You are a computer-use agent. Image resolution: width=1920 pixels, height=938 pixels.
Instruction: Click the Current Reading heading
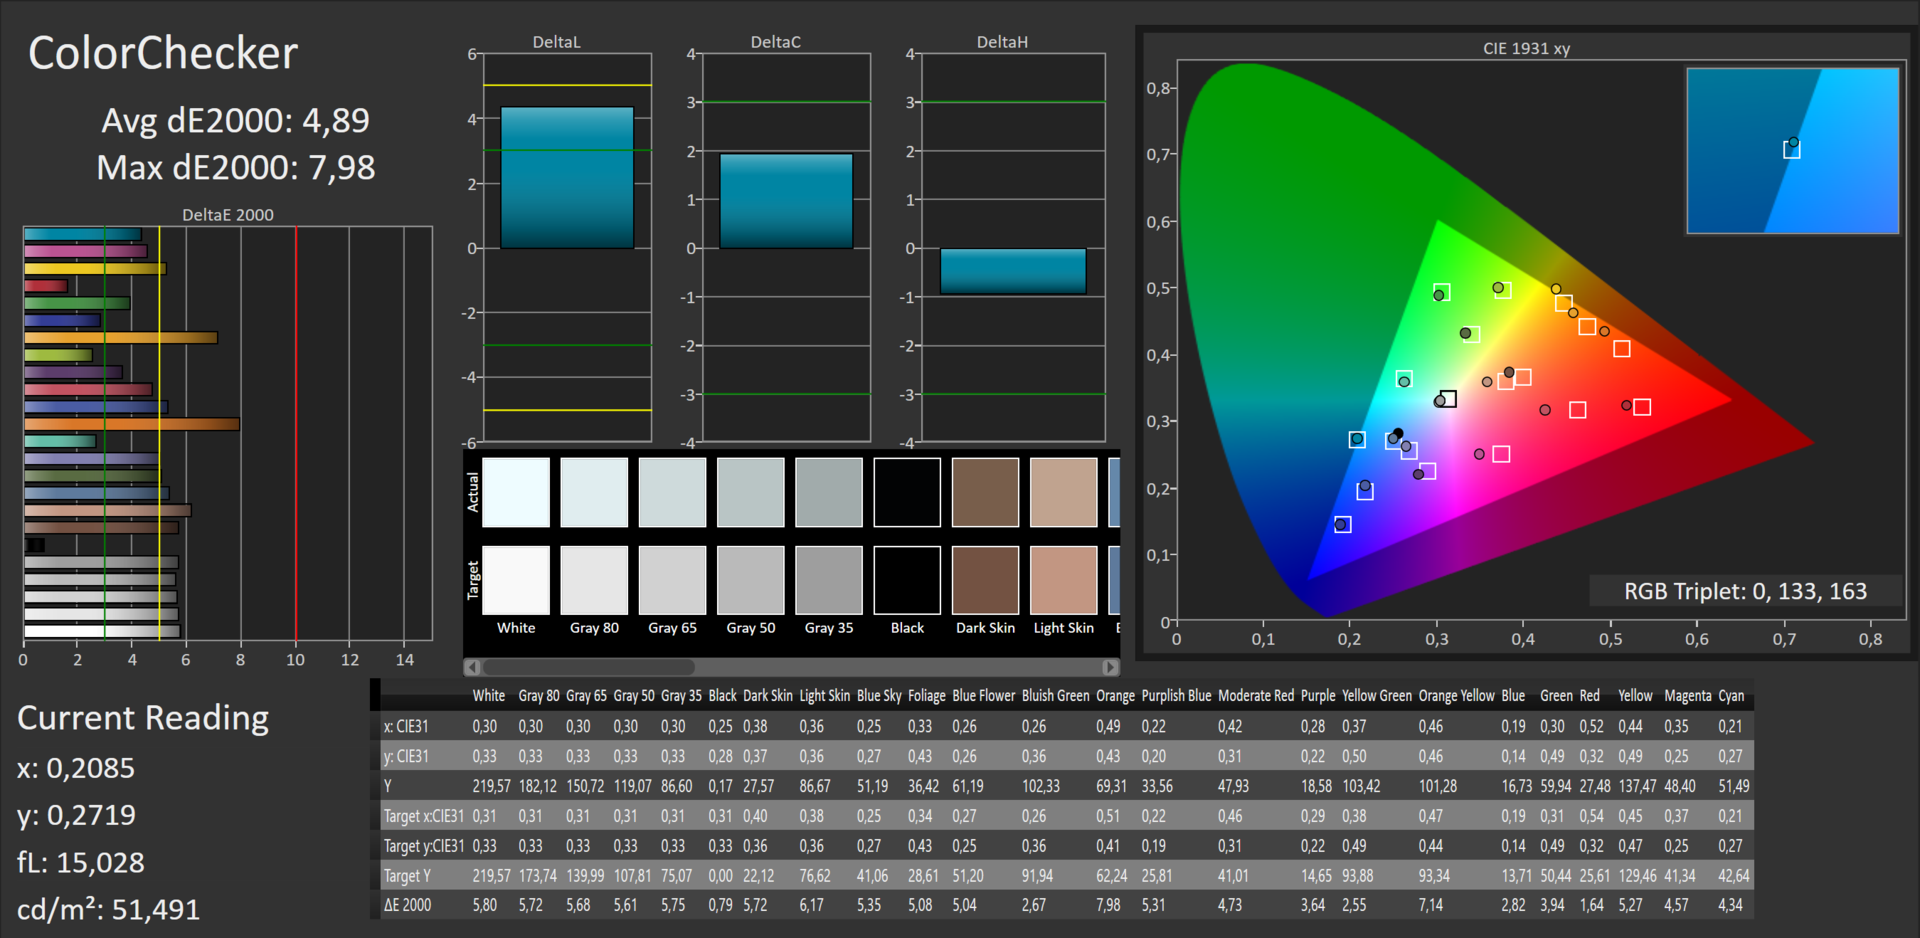tap(143, 718)
